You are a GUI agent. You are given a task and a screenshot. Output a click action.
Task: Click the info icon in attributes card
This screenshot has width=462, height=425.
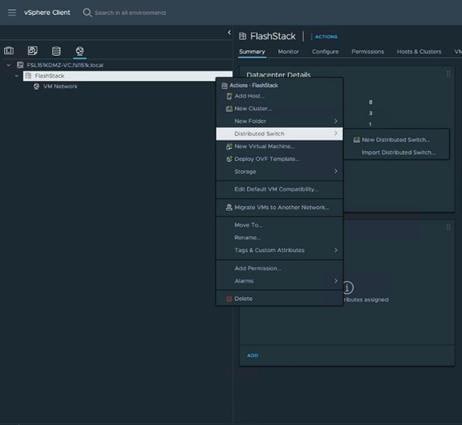pos(348,287)
